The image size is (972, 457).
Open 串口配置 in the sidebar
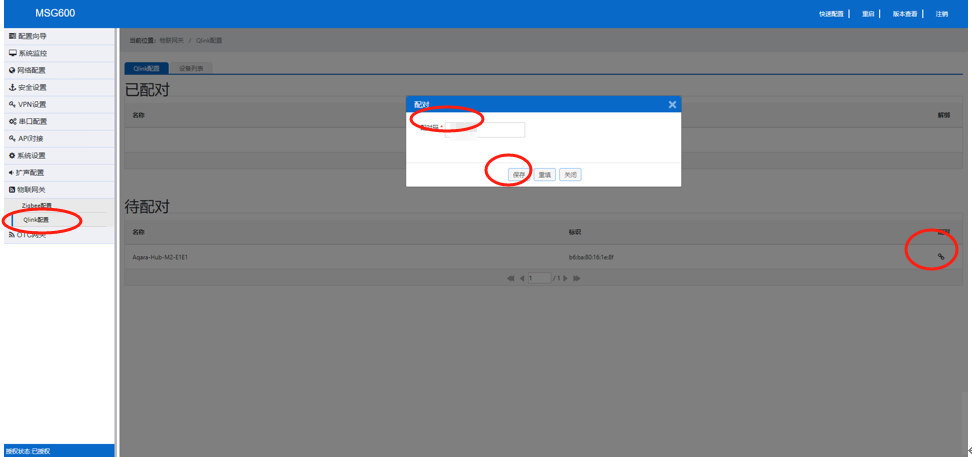32,121
